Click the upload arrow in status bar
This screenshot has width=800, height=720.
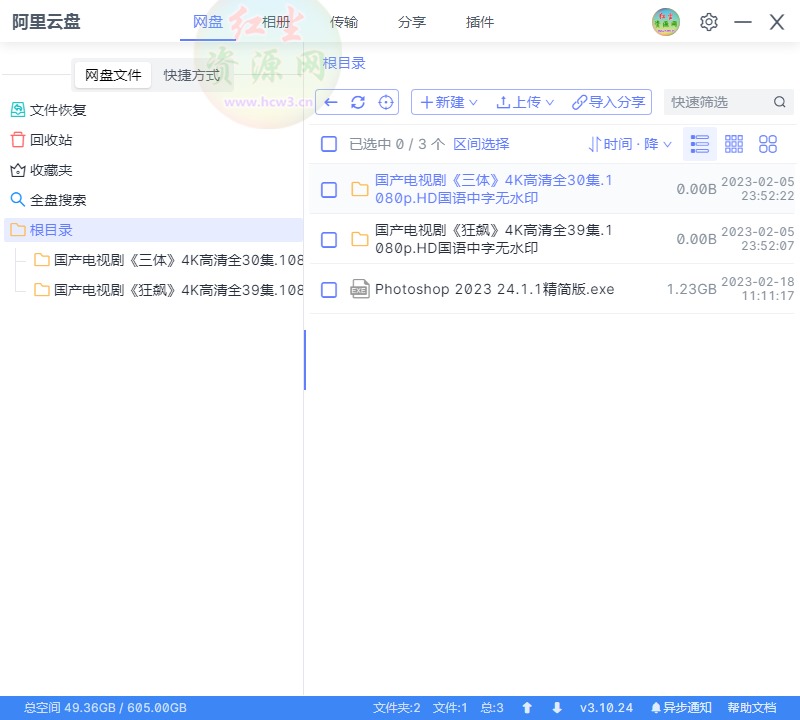[x=527, y=708]
